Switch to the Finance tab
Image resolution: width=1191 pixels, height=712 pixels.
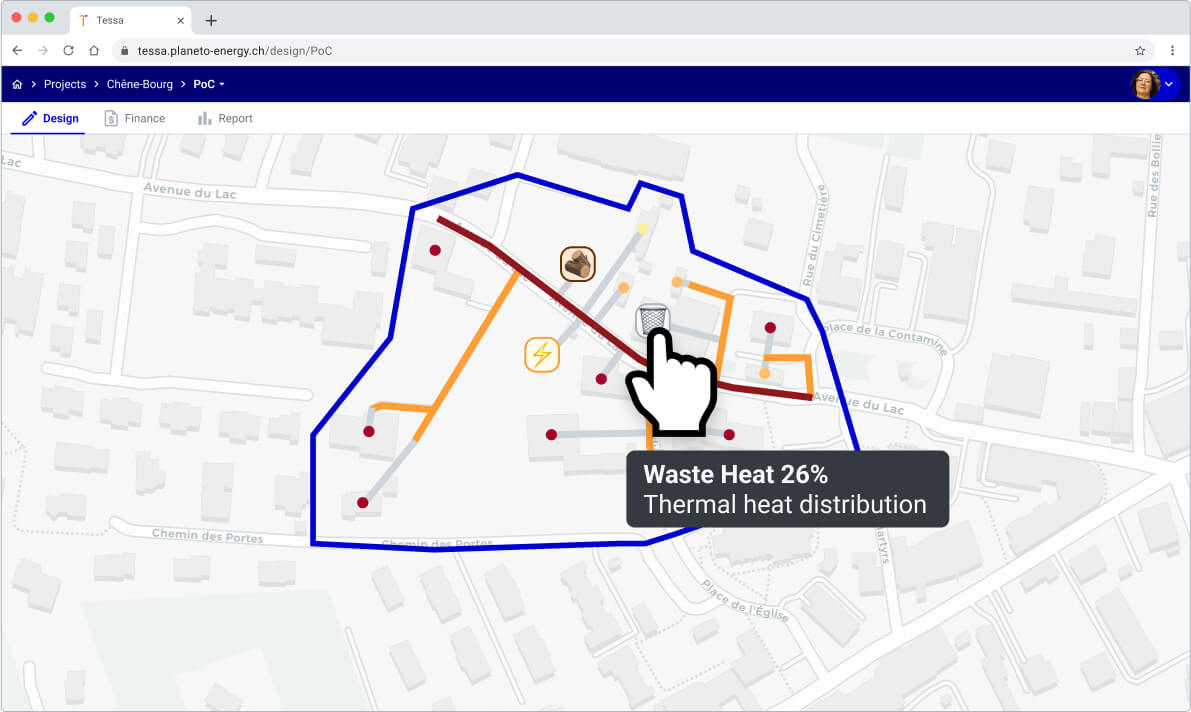135,118
